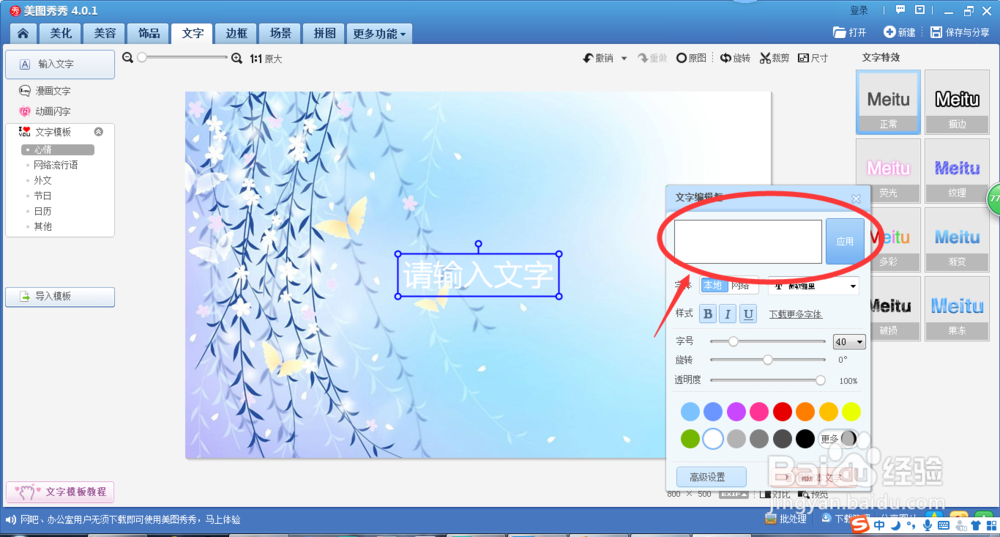Click the text entry box in dialog
The image size is (1000, 537).
coord(748,242)
